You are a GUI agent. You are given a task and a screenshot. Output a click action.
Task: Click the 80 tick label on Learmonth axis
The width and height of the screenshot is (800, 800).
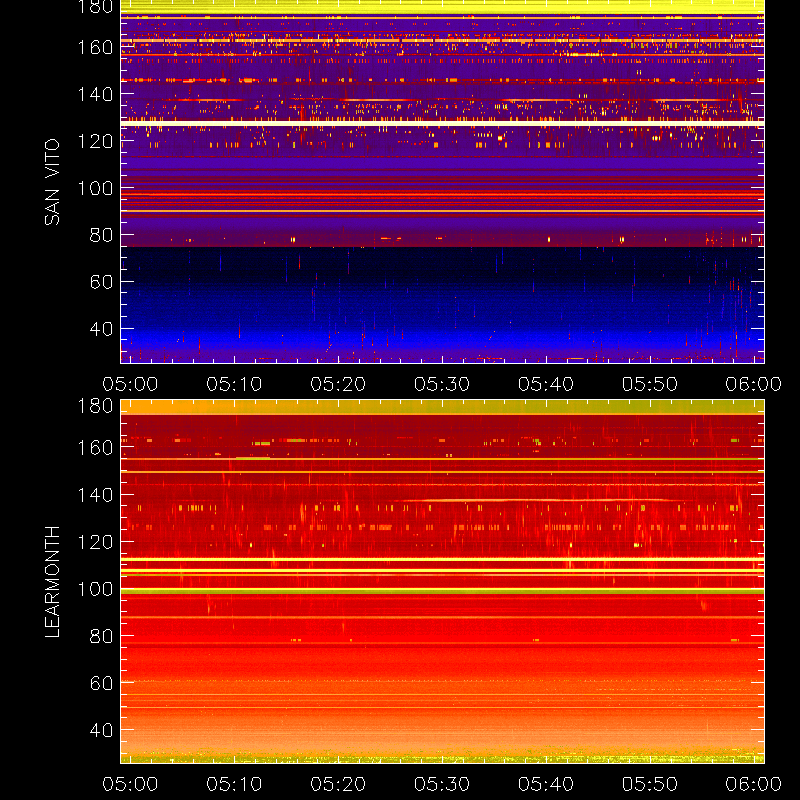(102, 636)
